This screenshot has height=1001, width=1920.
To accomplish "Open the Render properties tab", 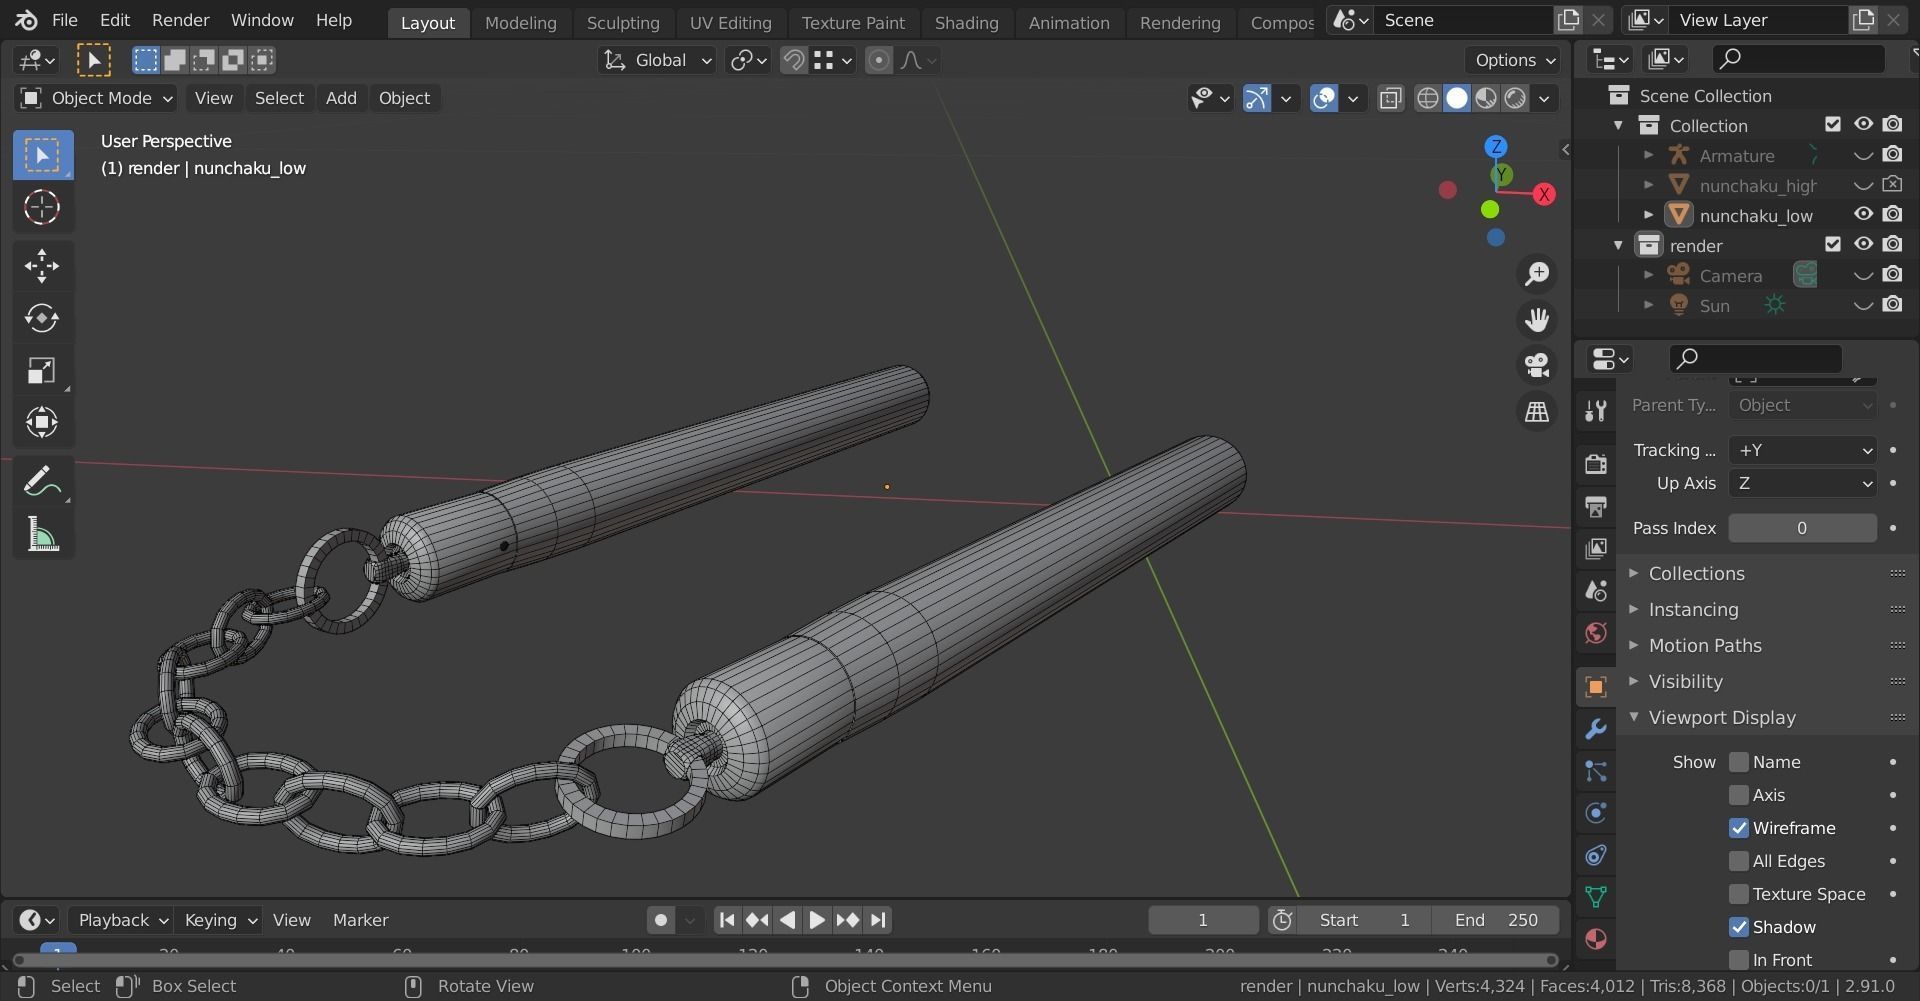I will click(x=1596, y=463).
